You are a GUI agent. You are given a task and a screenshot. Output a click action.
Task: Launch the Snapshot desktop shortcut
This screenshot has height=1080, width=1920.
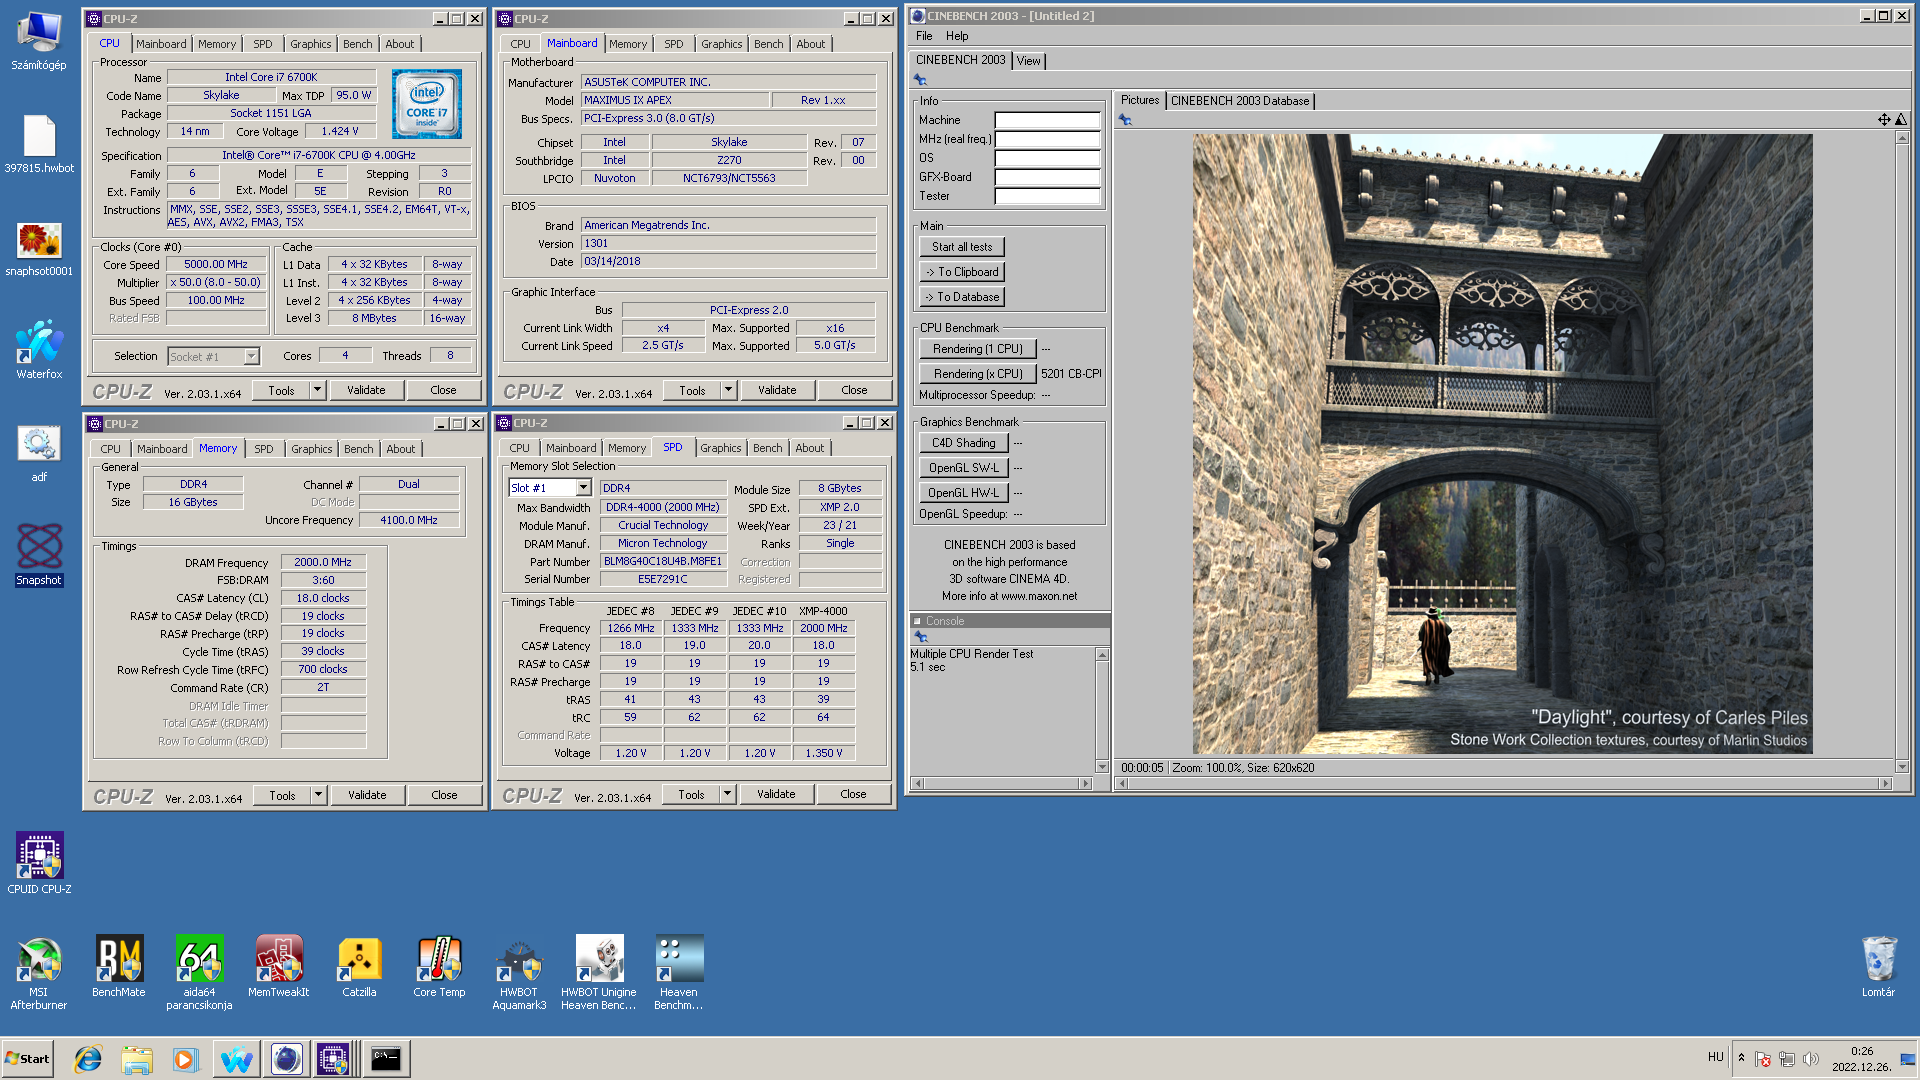(39, 555)
